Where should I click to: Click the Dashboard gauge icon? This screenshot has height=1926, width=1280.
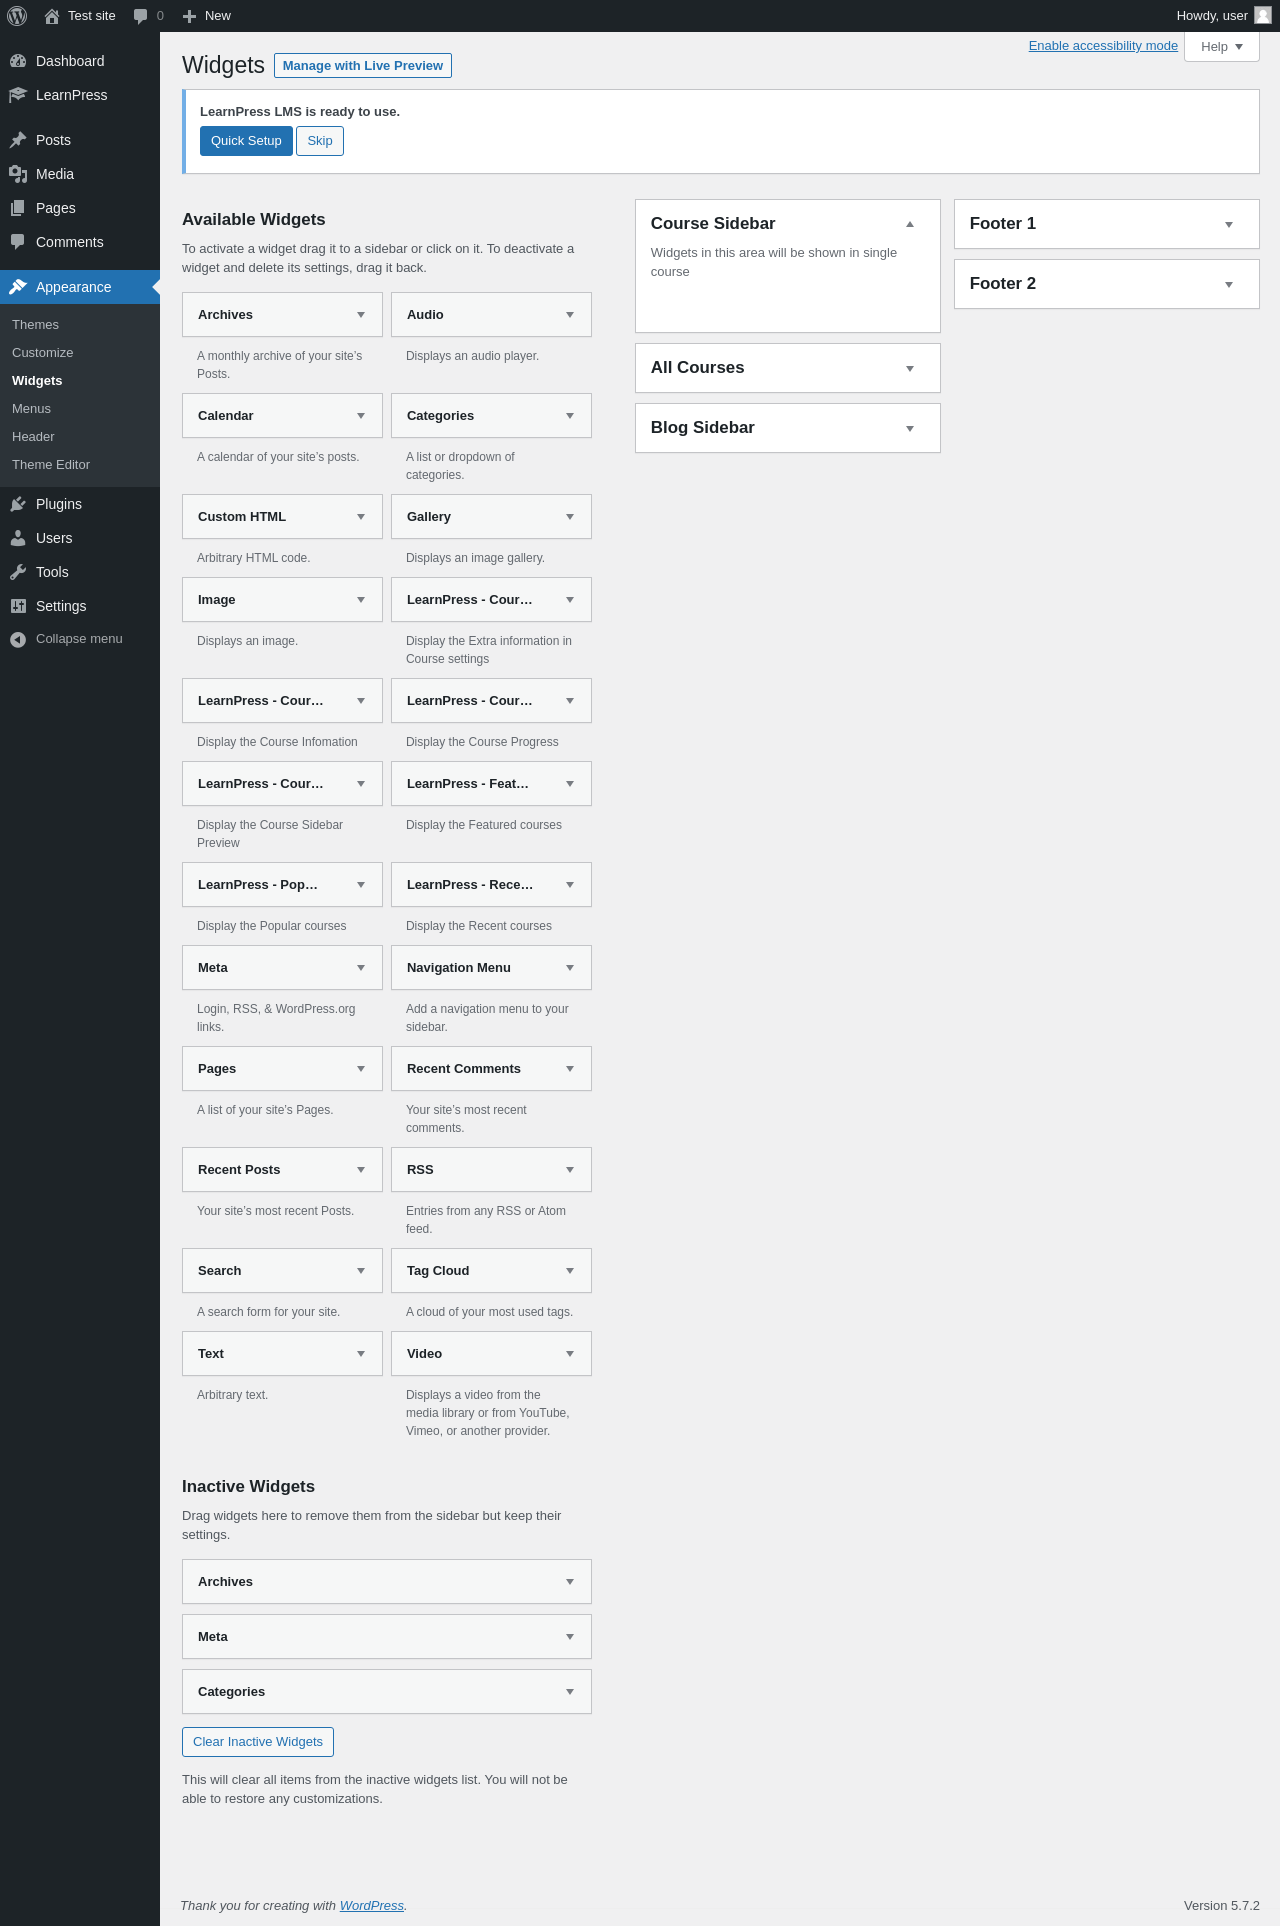18,61
